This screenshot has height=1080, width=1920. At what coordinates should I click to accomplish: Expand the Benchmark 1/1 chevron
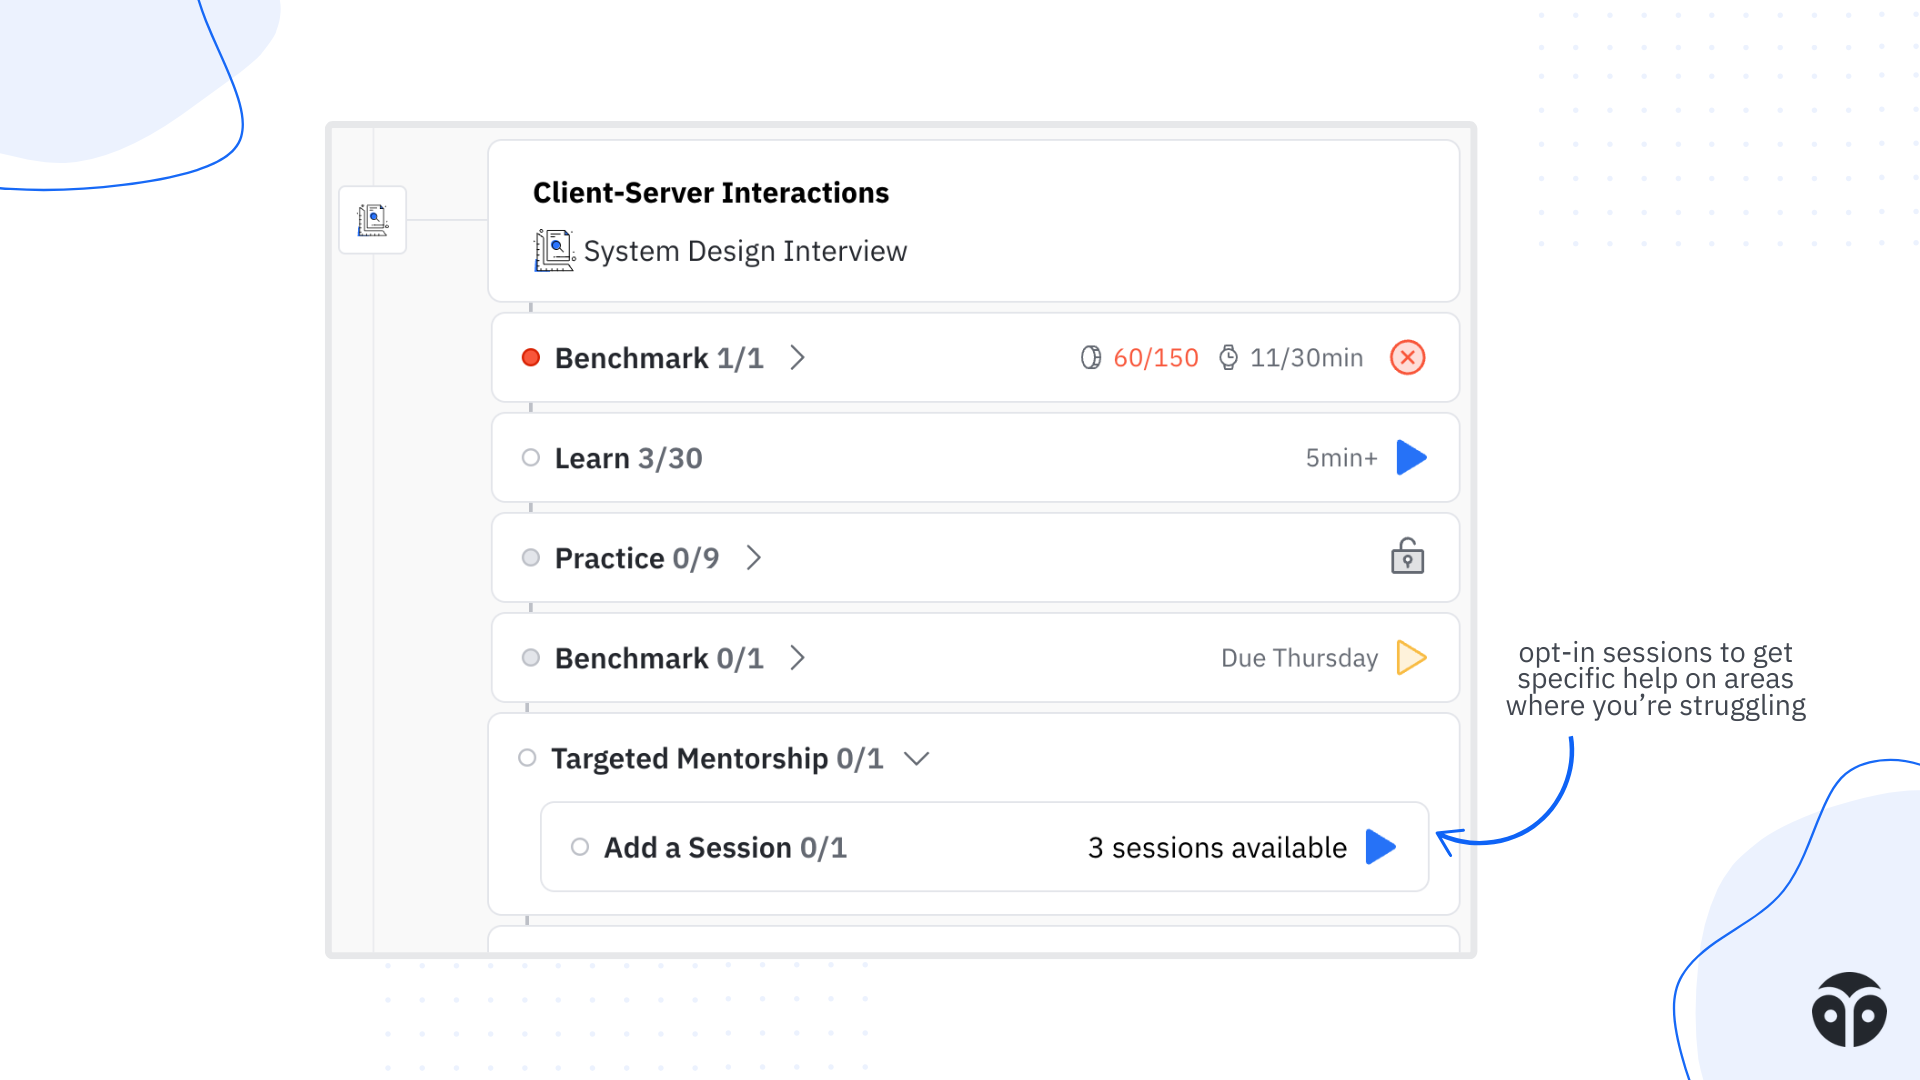797,358
